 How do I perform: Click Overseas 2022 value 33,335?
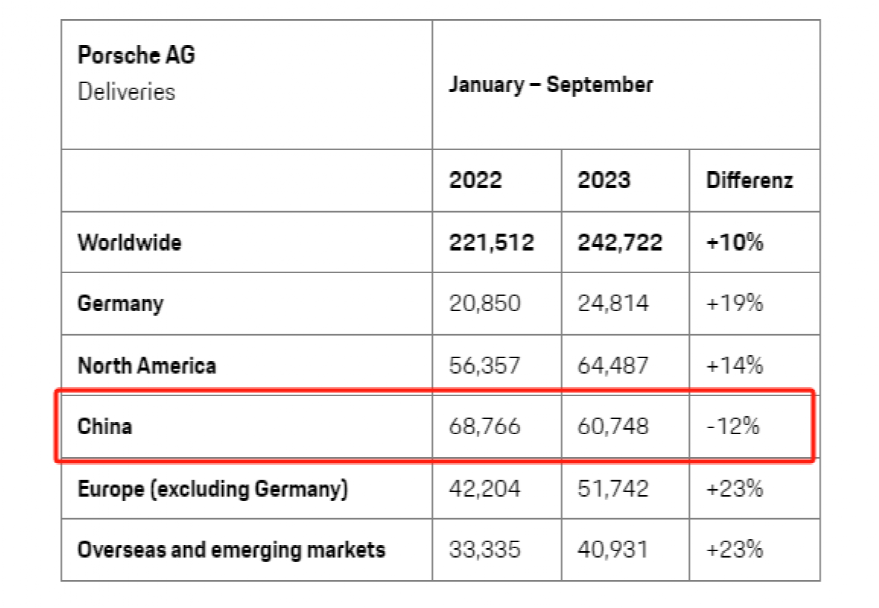[x=484, y=550]
